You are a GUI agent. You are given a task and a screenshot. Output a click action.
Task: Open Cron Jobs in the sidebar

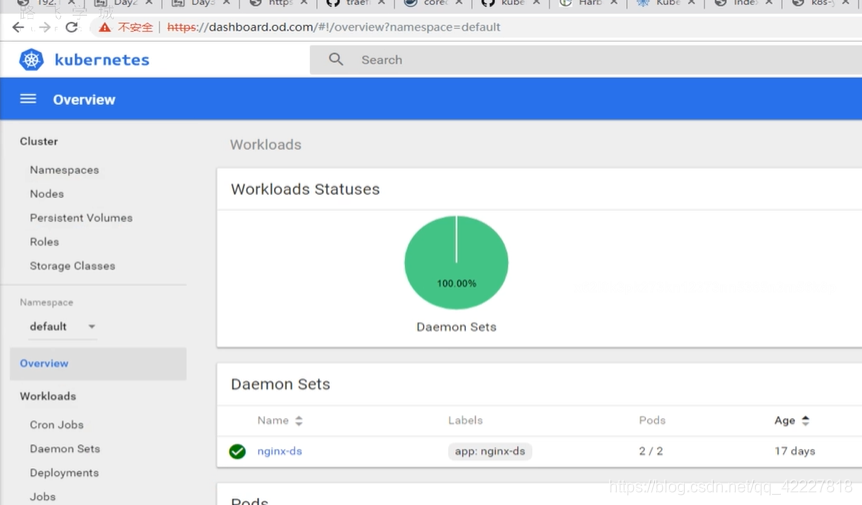(57, 425)
